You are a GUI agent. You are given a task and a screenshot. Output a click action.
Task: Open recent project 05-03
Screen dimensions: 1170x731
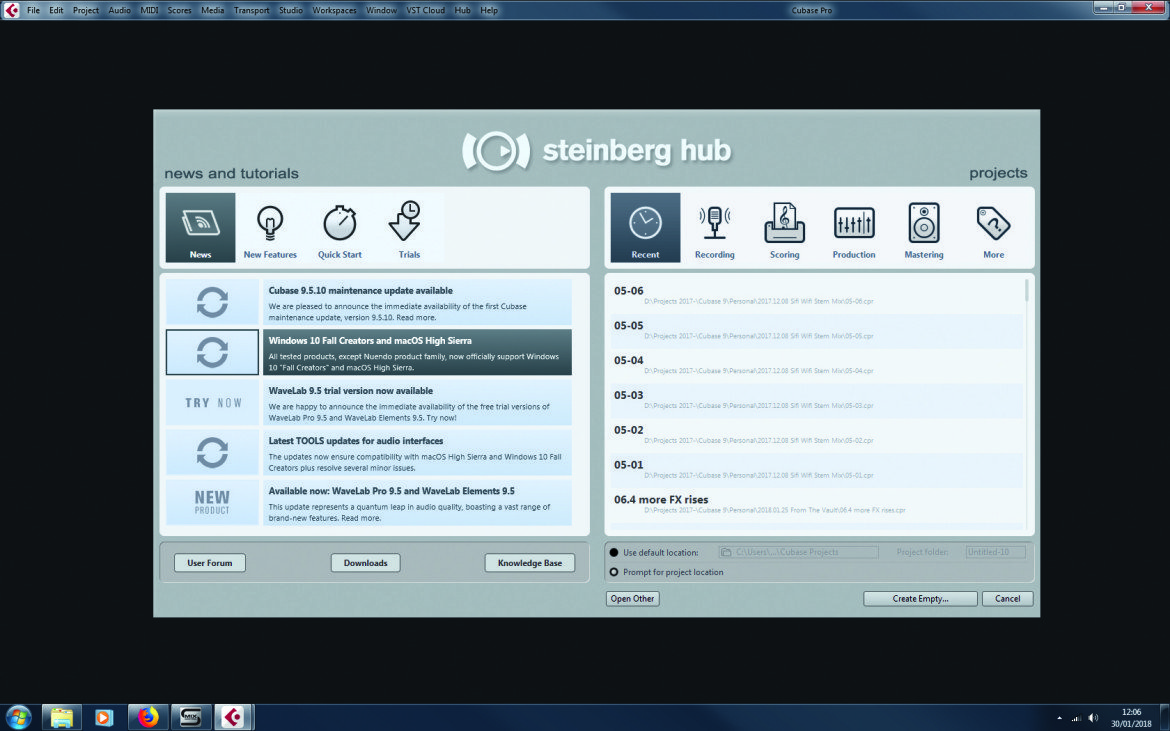pos(816,400)
